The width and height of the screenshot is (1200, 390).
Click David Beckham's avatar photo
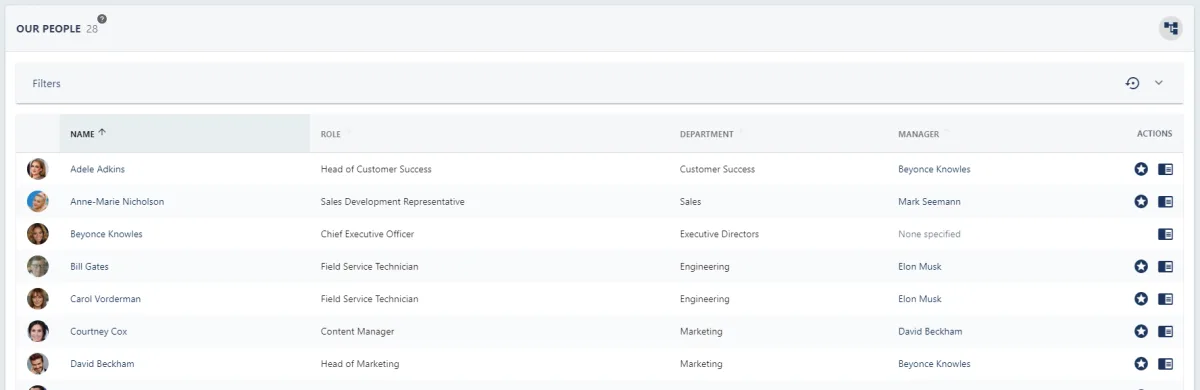coord(38,363)
